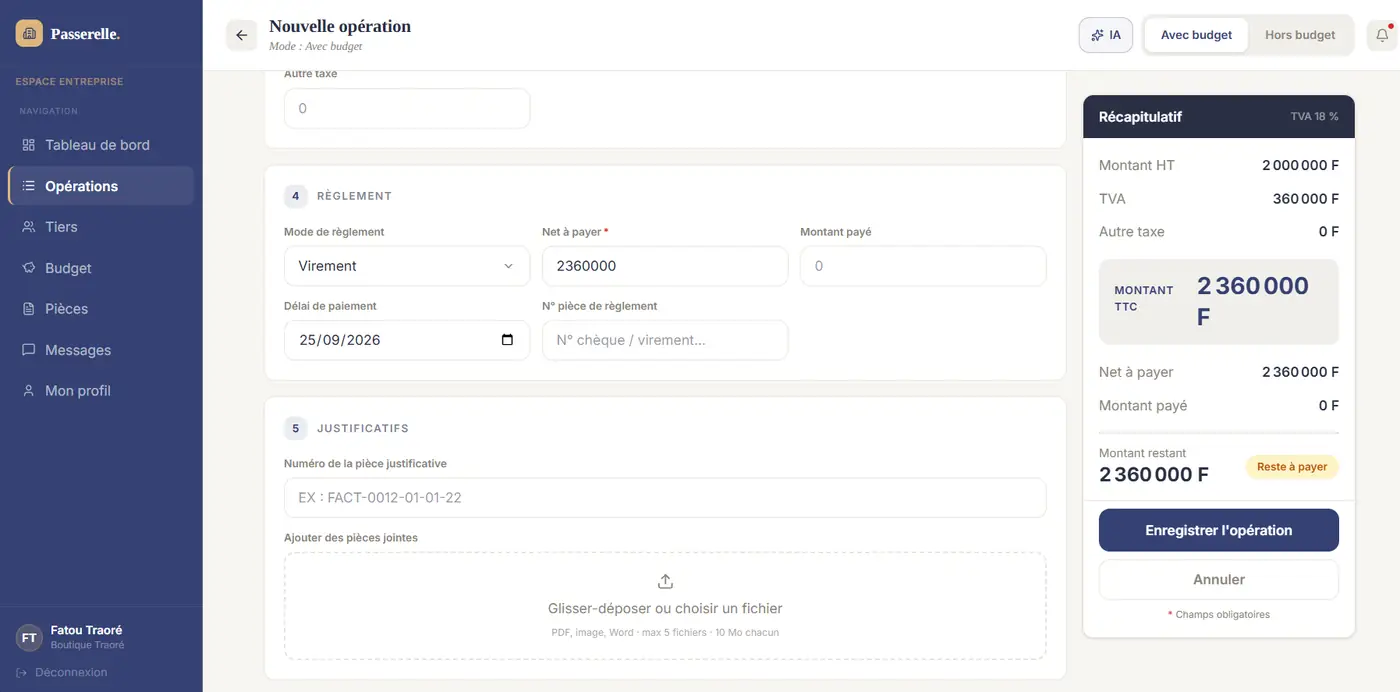Click the Messages speech bubble icon
The image size is (1400, 692).
[x=28, y=350]
